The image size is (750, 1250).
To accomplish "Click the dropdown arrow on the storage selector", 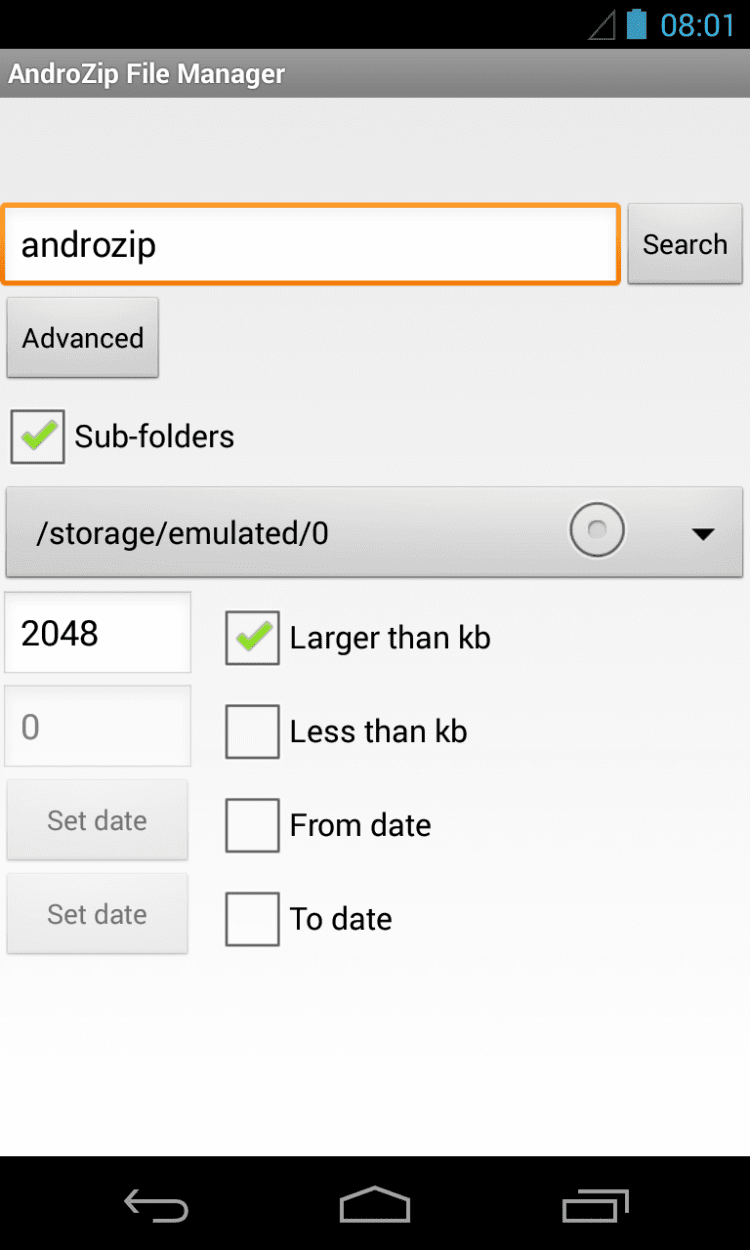I will pos(703,534).
